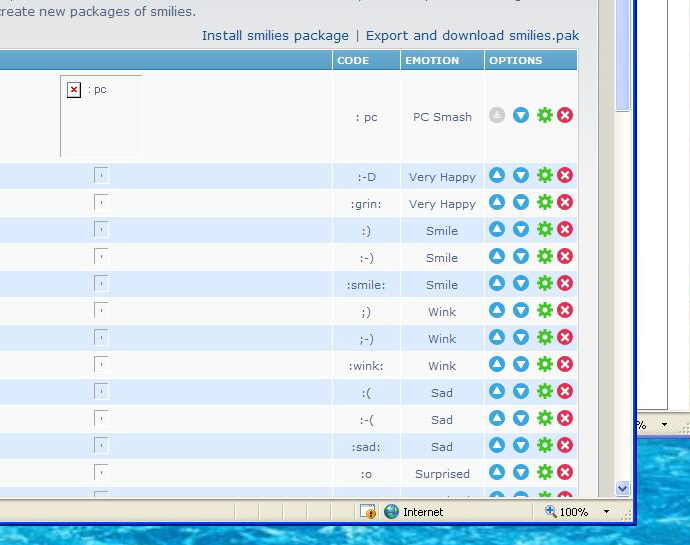Screen dimensions: 690x545
Task: Click the CODE column header
Action: [366, 60]
